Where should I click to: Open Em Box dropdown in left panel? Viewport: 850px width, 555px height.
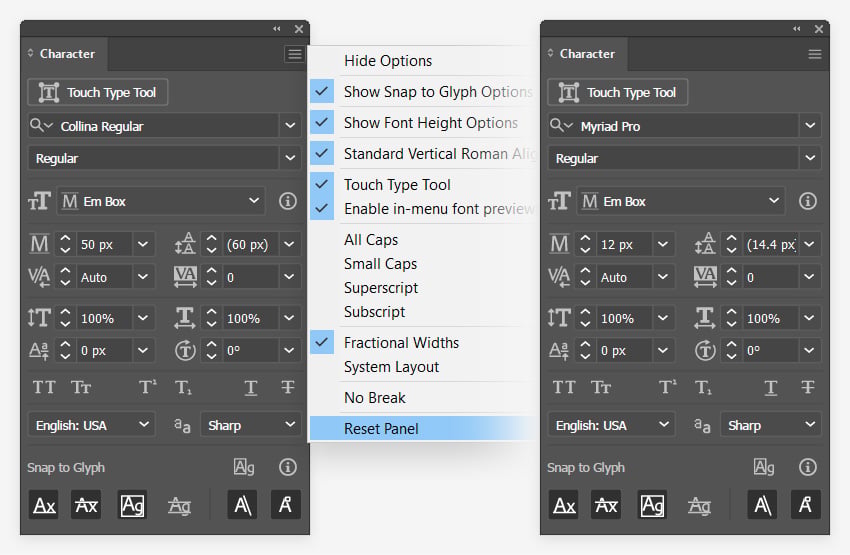pos(162,201)
